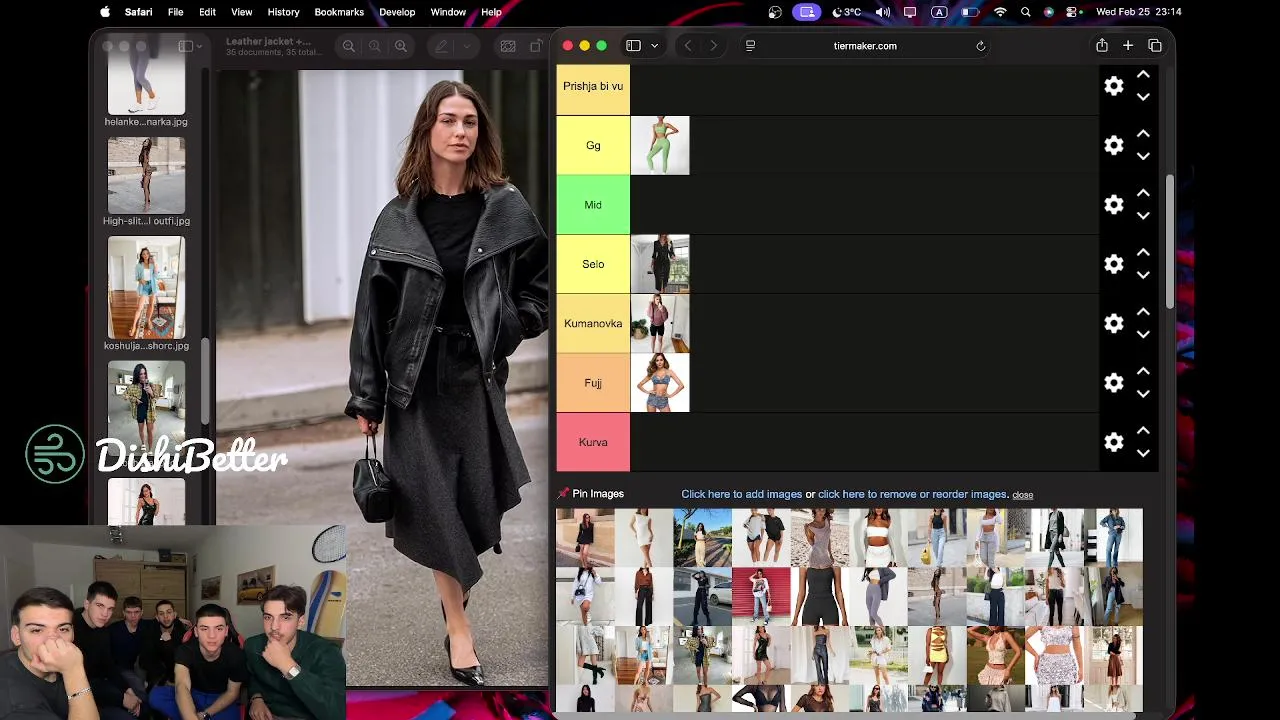Click 'click here to remove or reorder images'
1280x720 pixels.
tap(912, 494)
